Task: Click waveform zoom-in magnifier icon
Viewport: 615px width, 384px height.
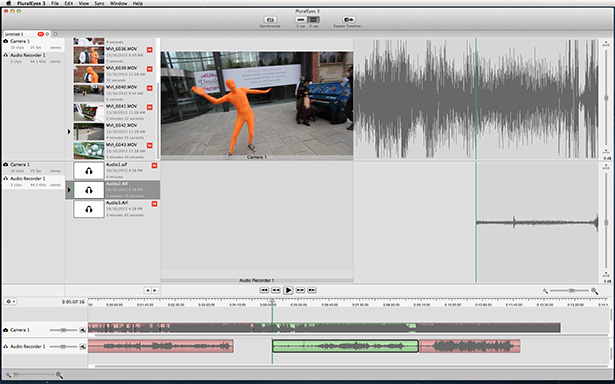Action: [595, 291]
